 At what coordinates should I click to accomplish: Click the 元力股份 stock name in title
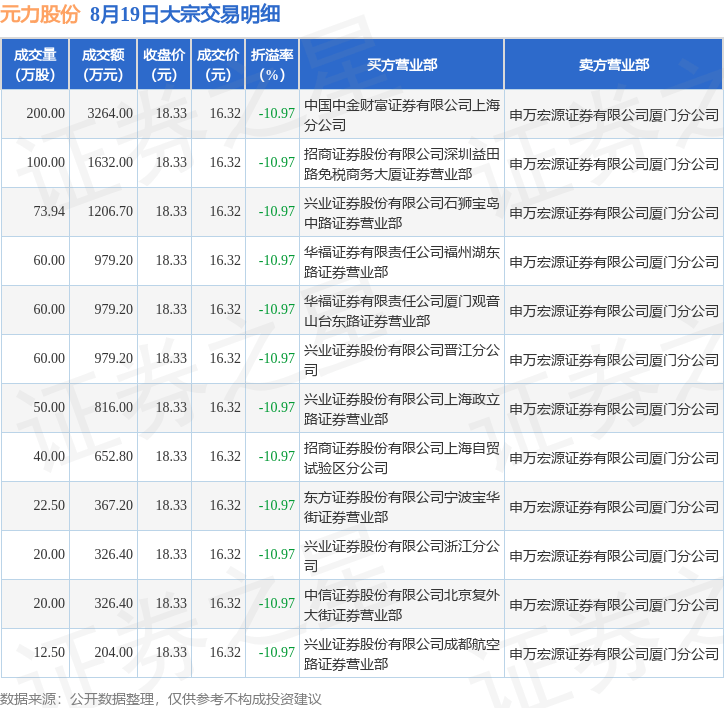(40, 14)
